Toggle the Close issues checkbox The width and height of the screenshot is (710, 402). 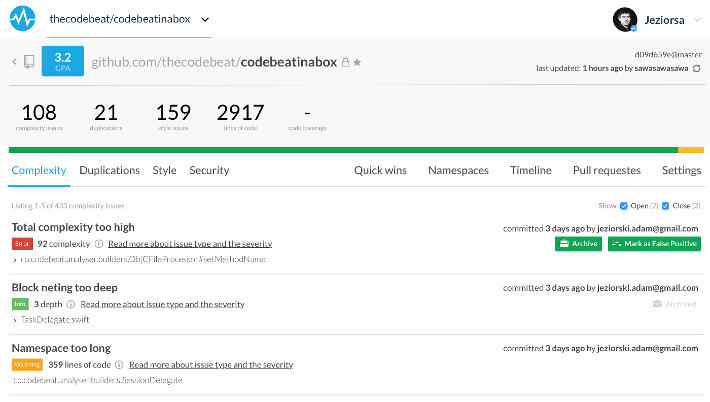click(666, 205)
